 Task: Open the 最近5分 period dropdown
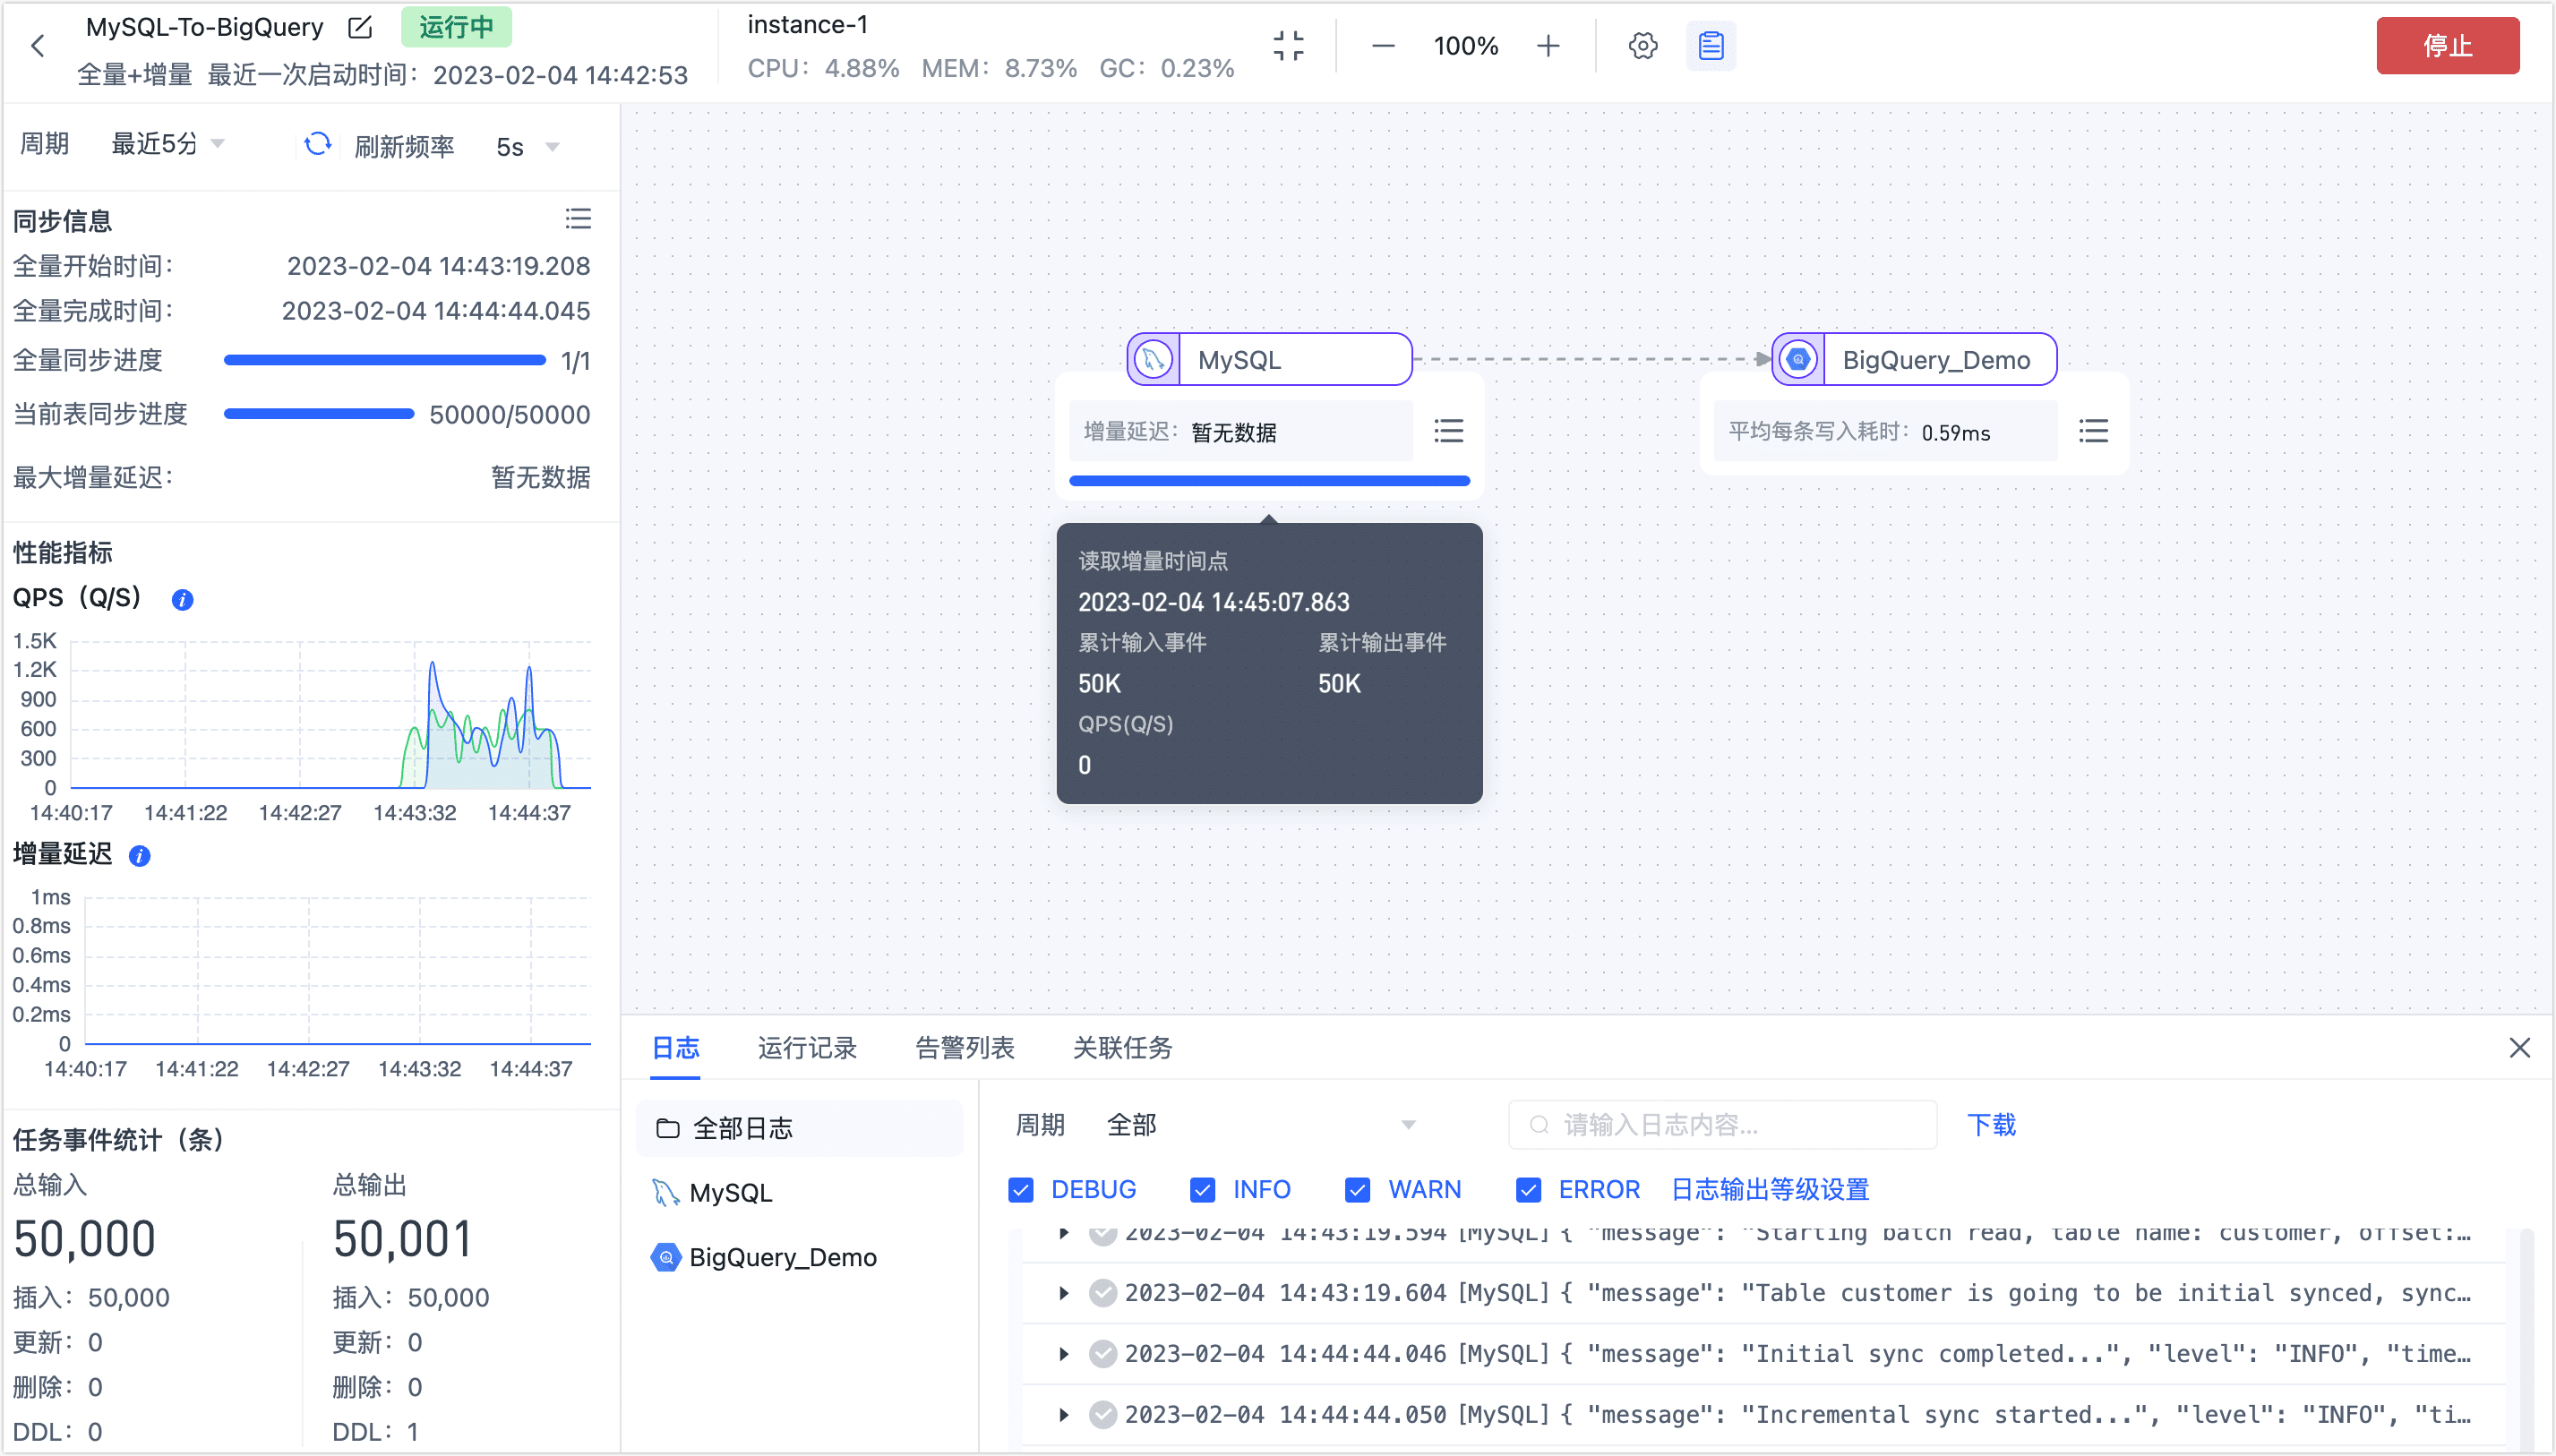(x=167, y=145)
